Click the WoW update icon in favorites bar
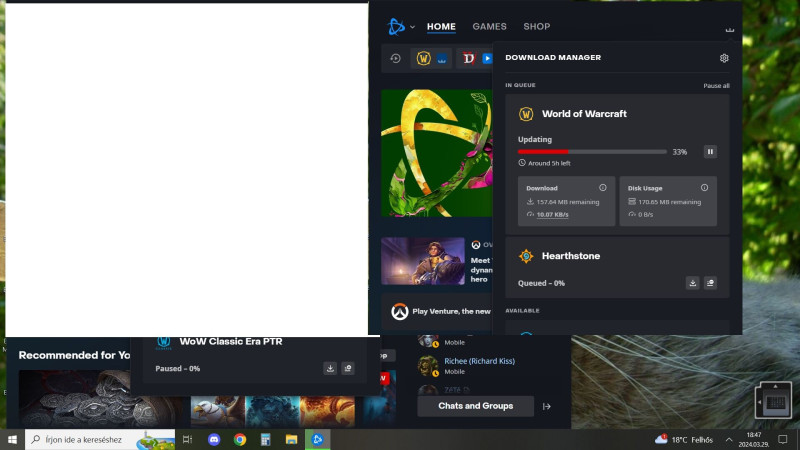Image resolution: width=800 pixels, height=450 pixels. point(442,59)
